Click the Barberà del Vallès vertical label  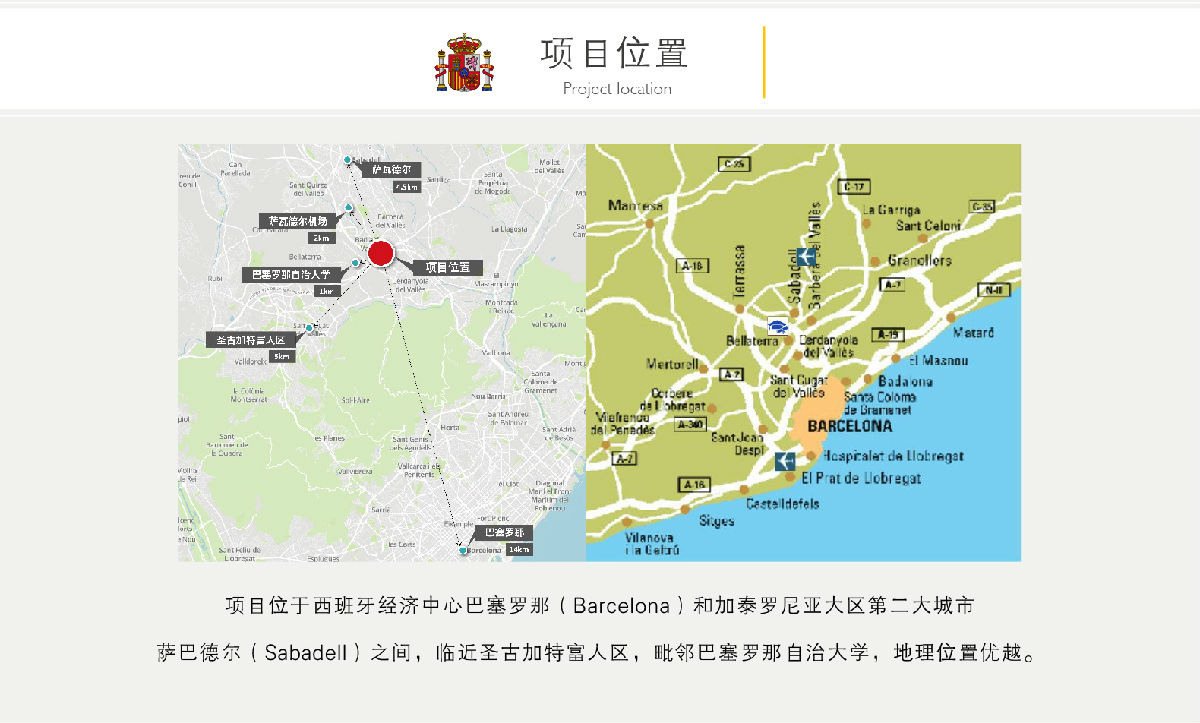(x=814, y=255)
